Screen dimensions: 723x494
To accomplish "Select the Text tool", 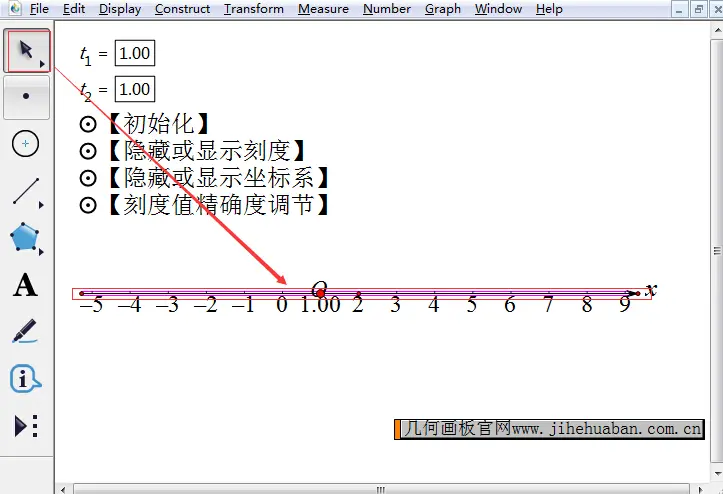I will [x=26, y=286].
